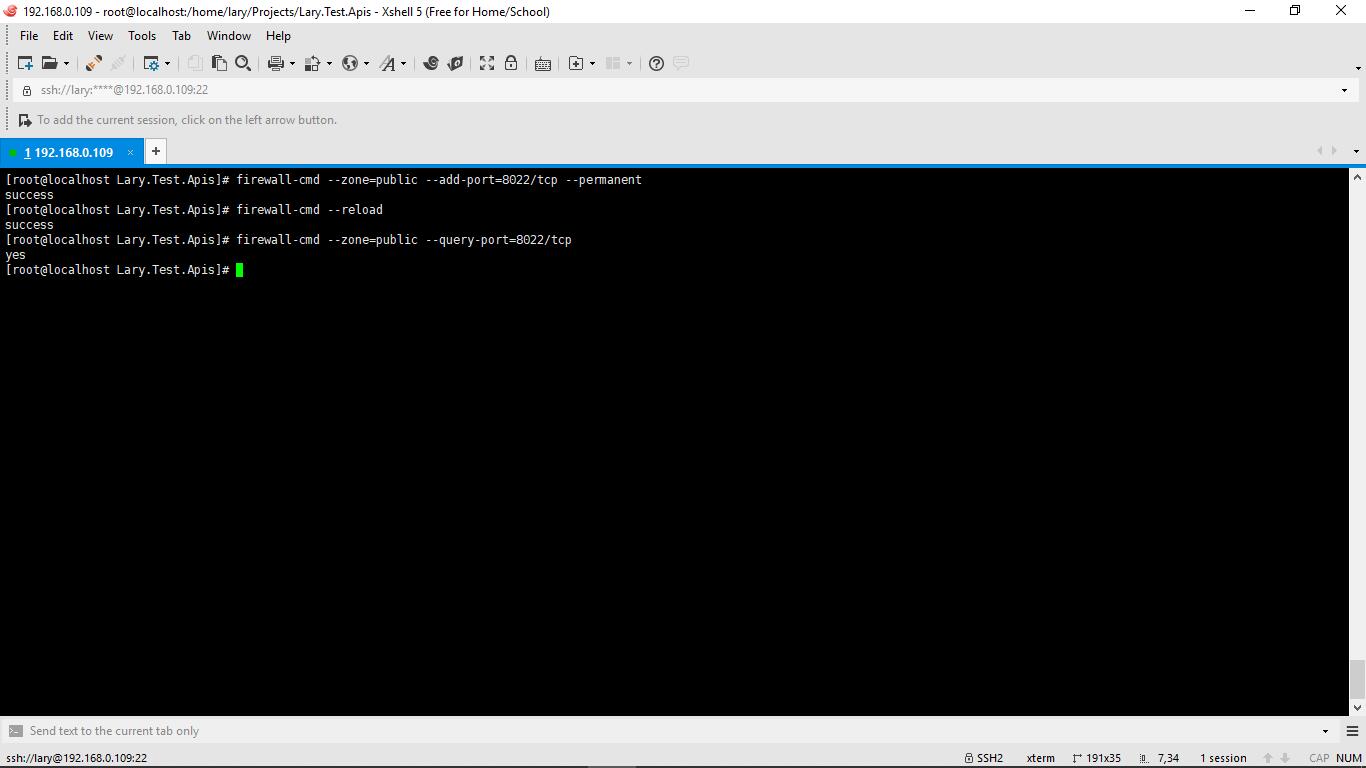Expand the file transfer dropdown arrow
The width and height of the screenshot is (1366, 768).
coord(329,63)
